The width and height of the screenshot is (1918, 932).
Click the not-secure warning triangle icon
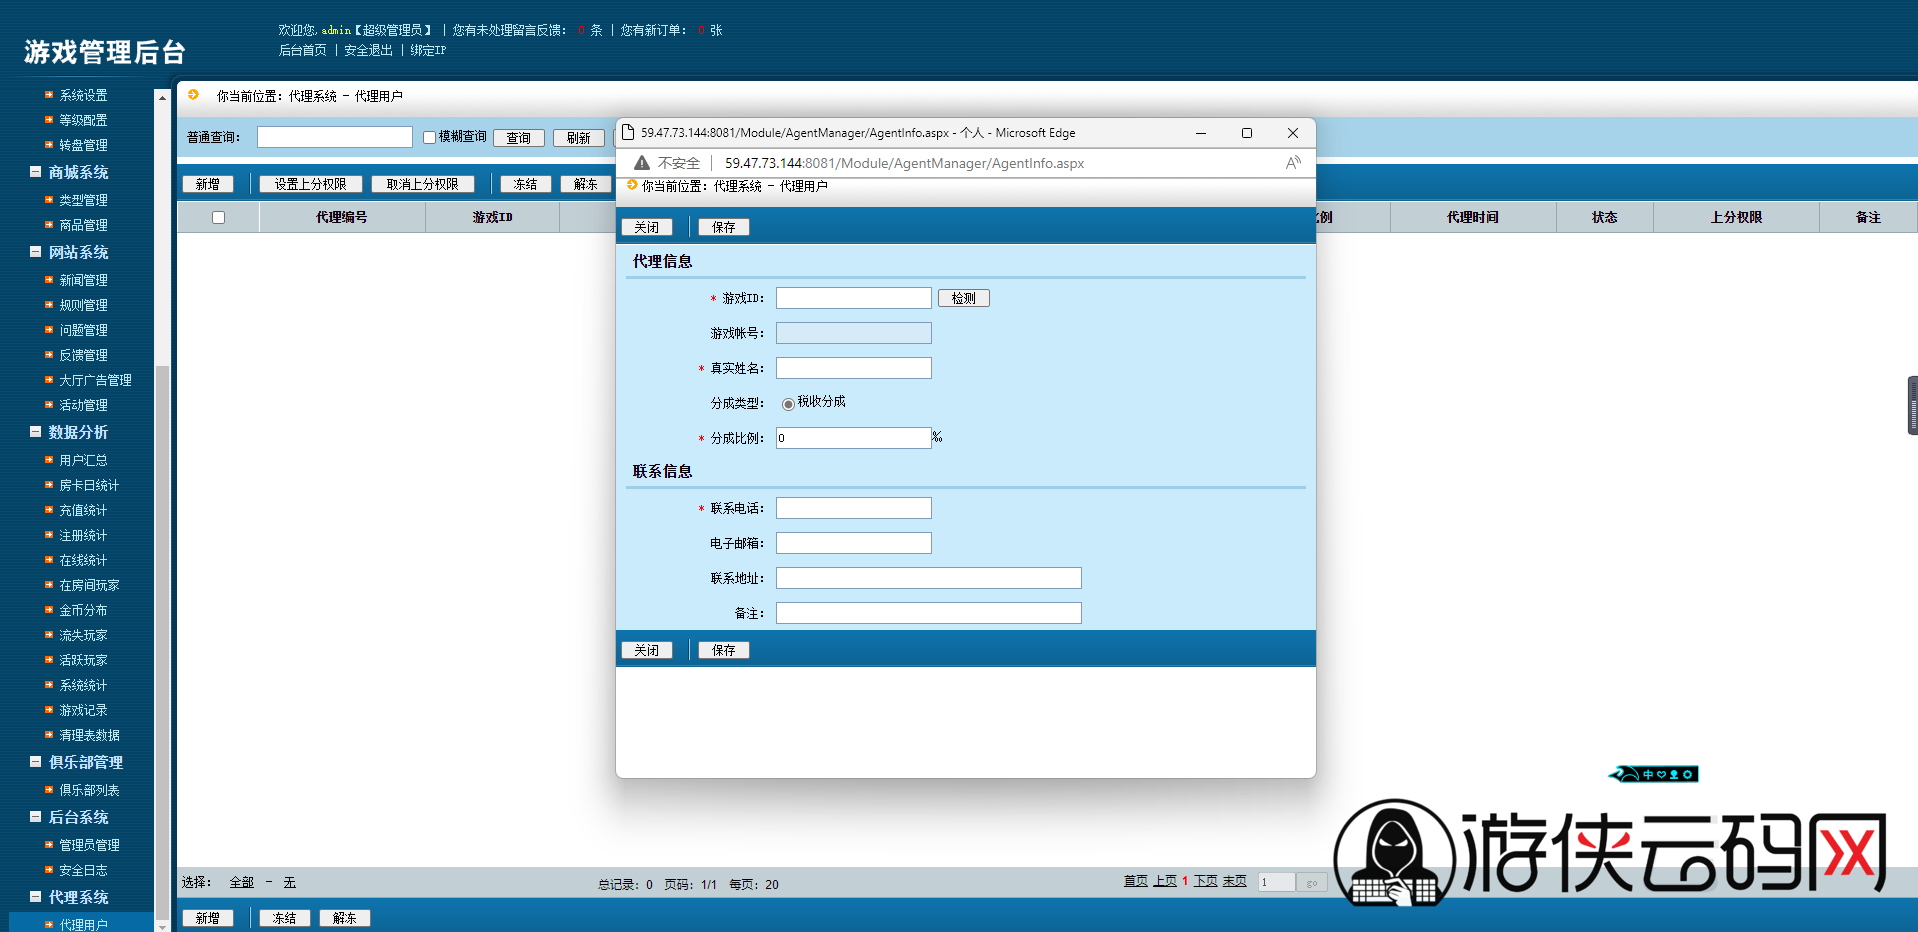(642, 163)
